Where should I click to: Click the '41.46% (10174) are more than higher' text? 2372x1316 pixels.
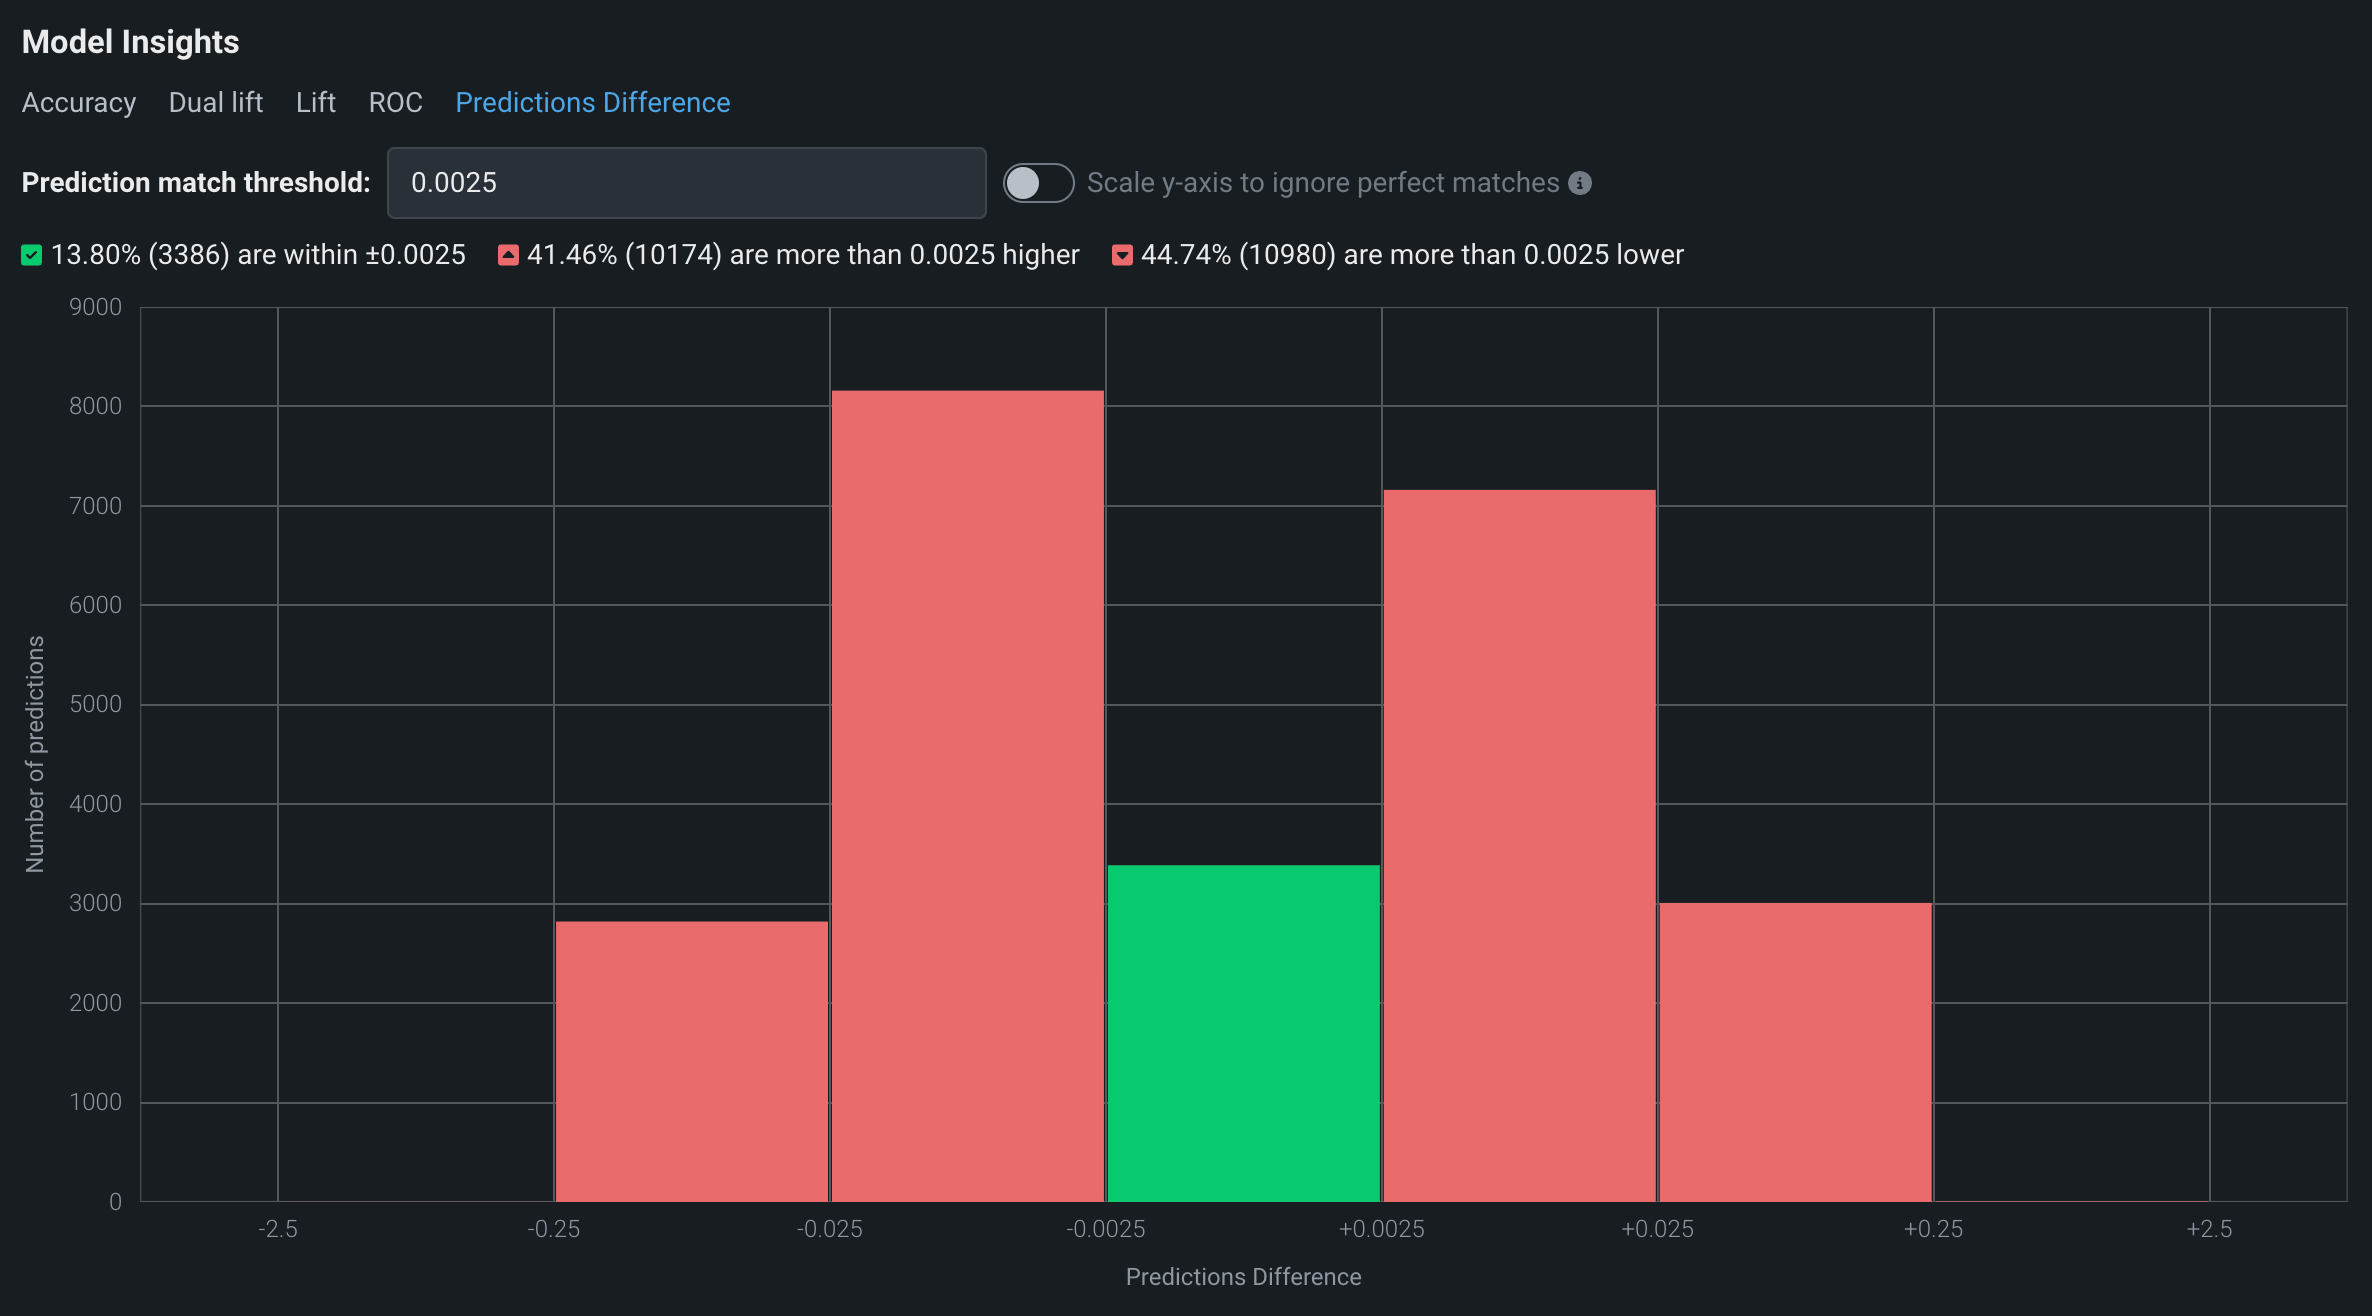click(803, 255)
